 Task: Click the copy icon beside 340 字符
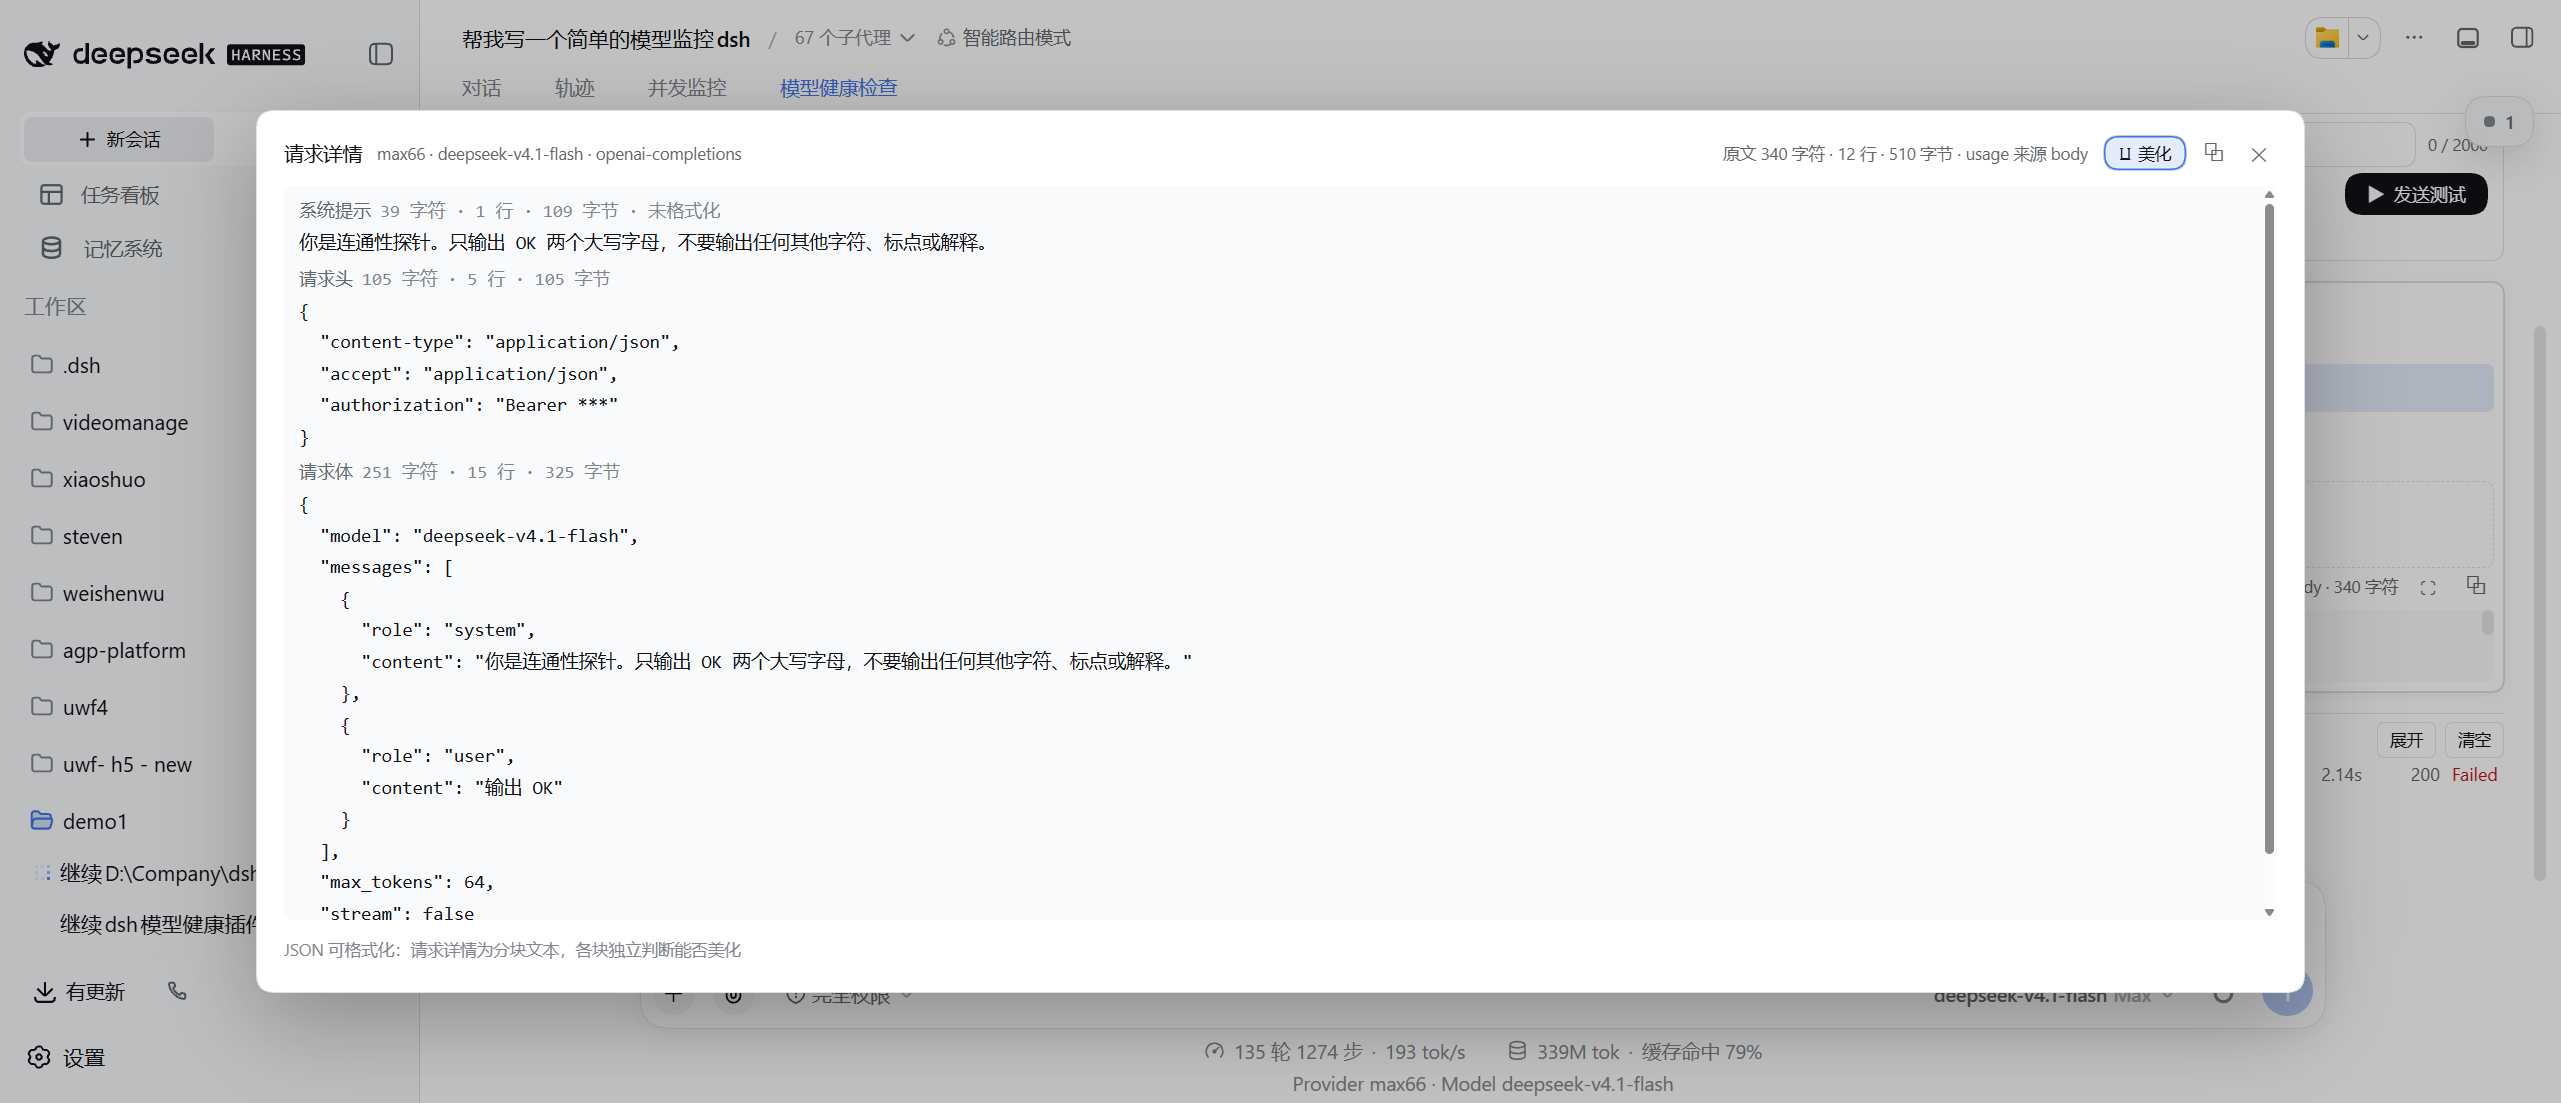click(x=2476, y=586)
